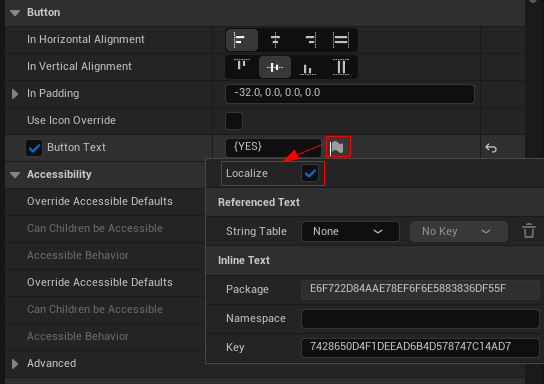This screenshot has width=544, height=384.
Task: Select the In Vertical Alignment label
Action: [79, 67]
